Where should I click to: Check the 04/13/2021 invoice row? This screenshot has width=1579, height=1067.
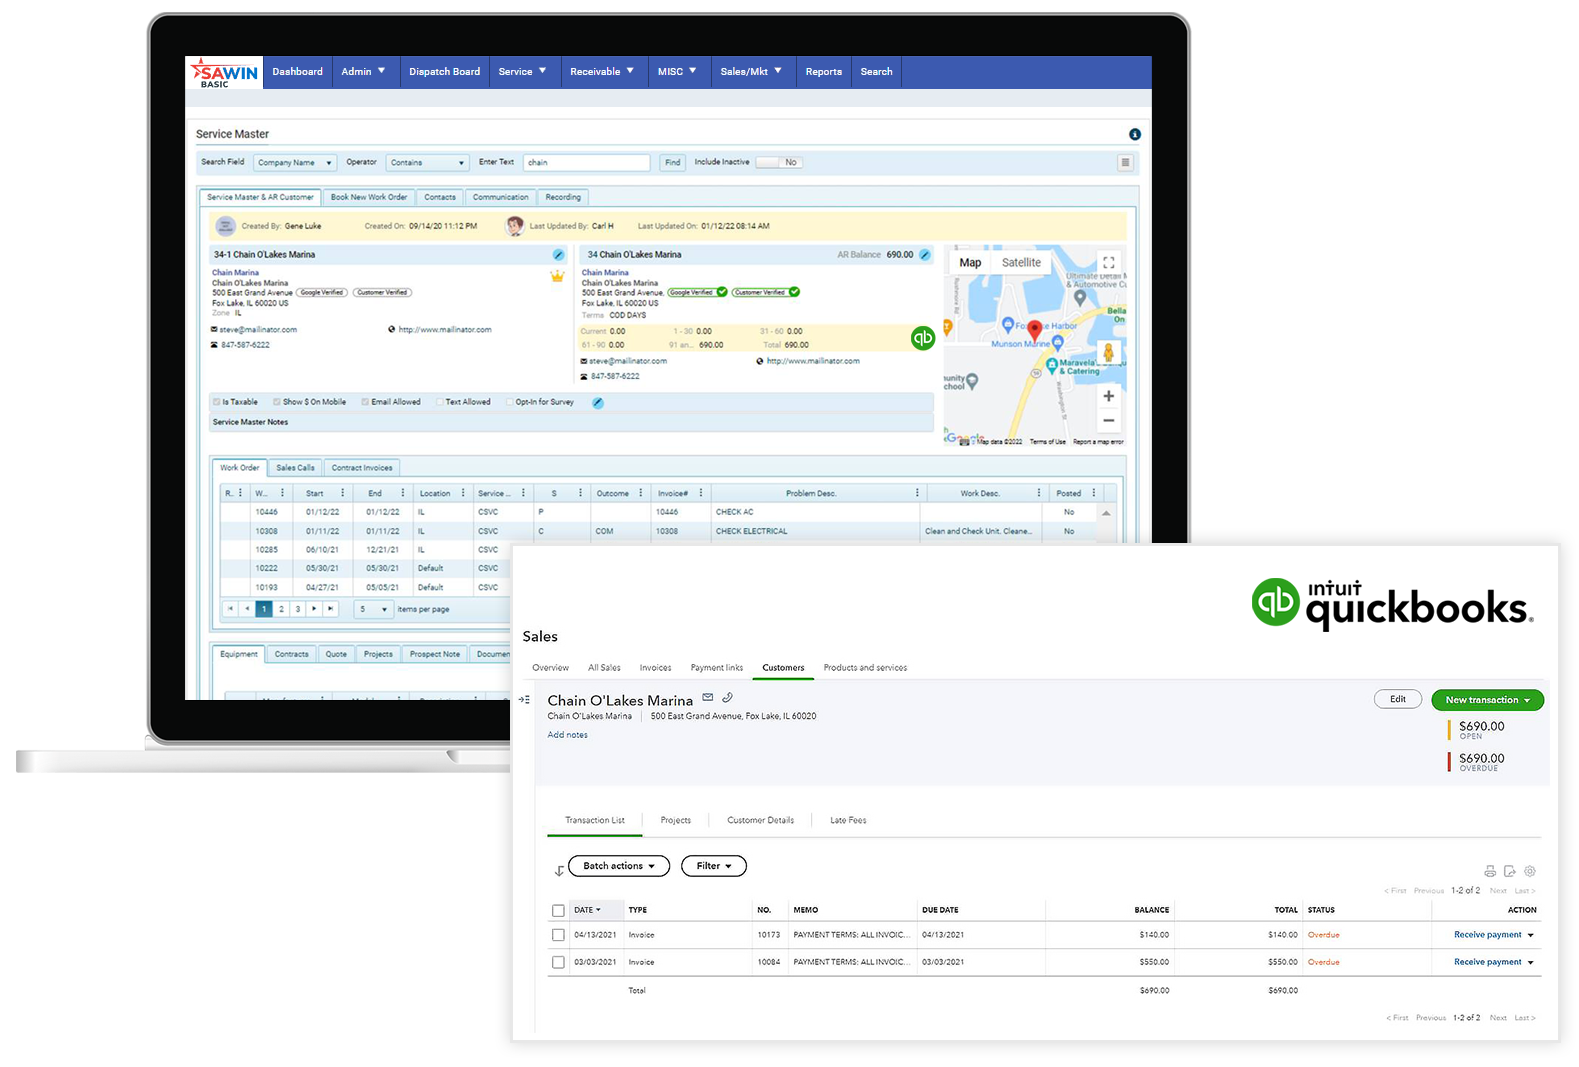[x=558, y=935]
